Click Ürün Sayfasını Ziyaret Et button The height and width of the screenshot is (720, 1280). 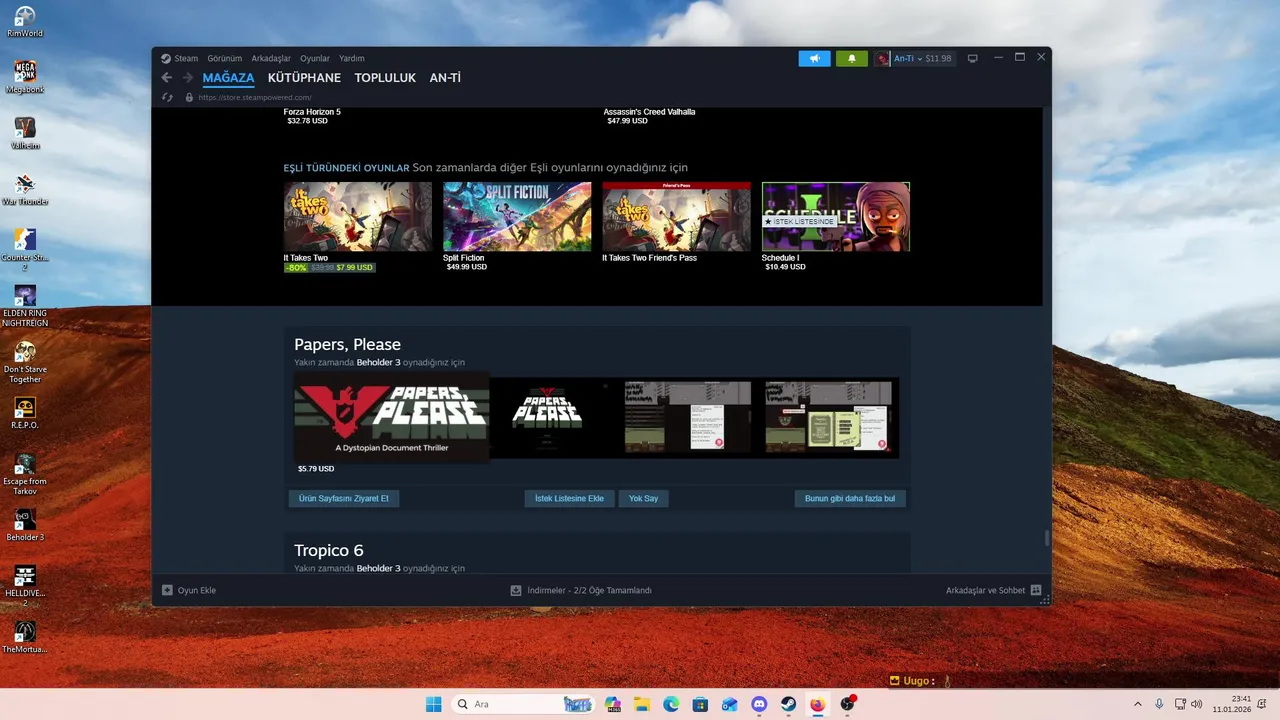click(x=343, y=498)
